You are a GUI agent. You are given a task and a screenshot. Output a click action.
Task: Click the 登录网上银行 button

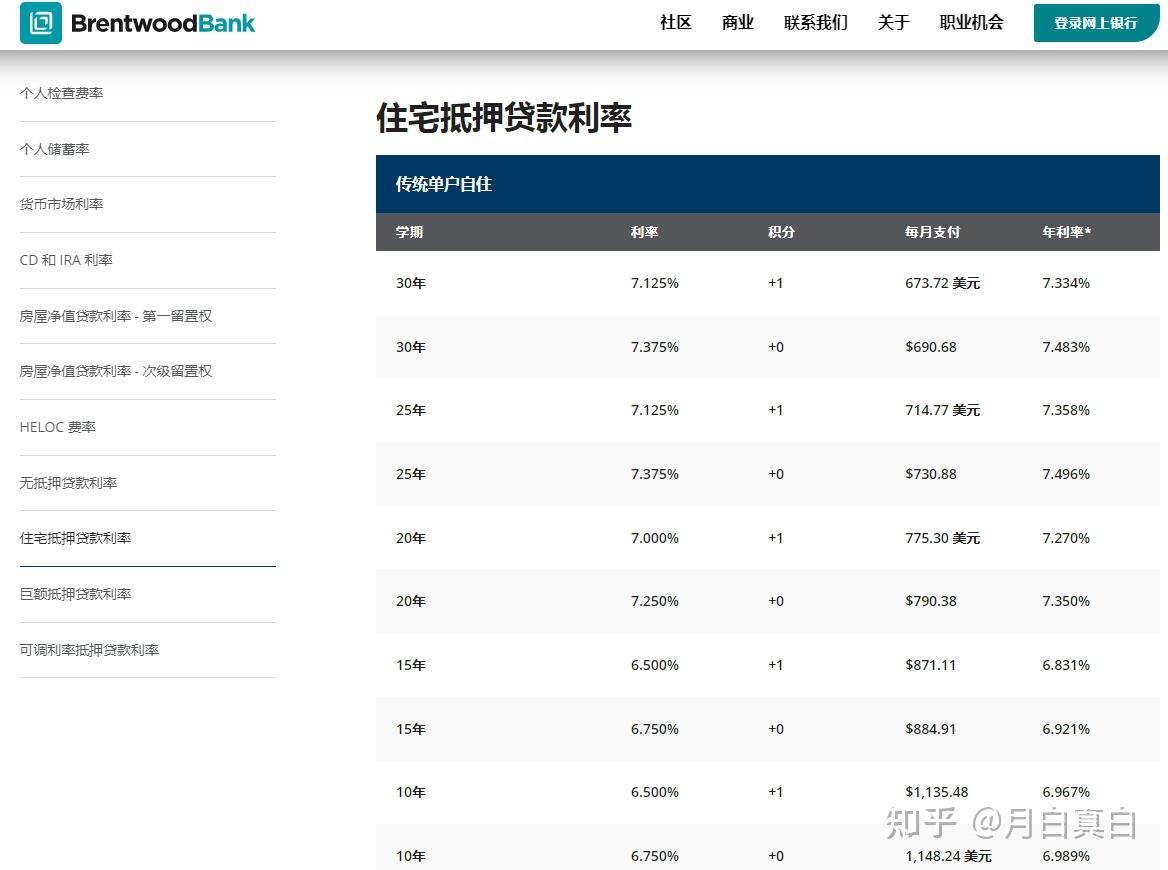1096,23
